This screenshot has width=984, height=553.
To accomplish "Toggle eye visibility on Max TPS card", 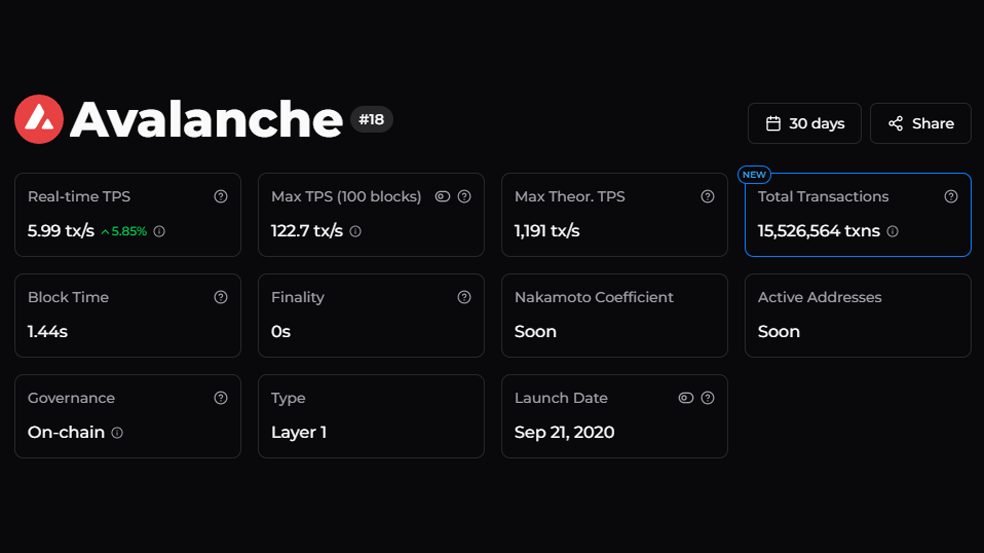I will click(442, 196).
